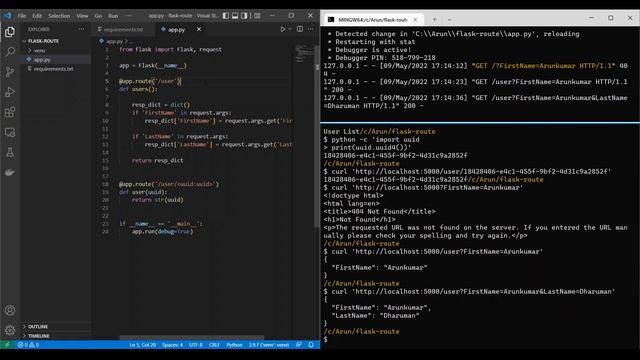Open the Search view in activity bar

pos(10,52)
